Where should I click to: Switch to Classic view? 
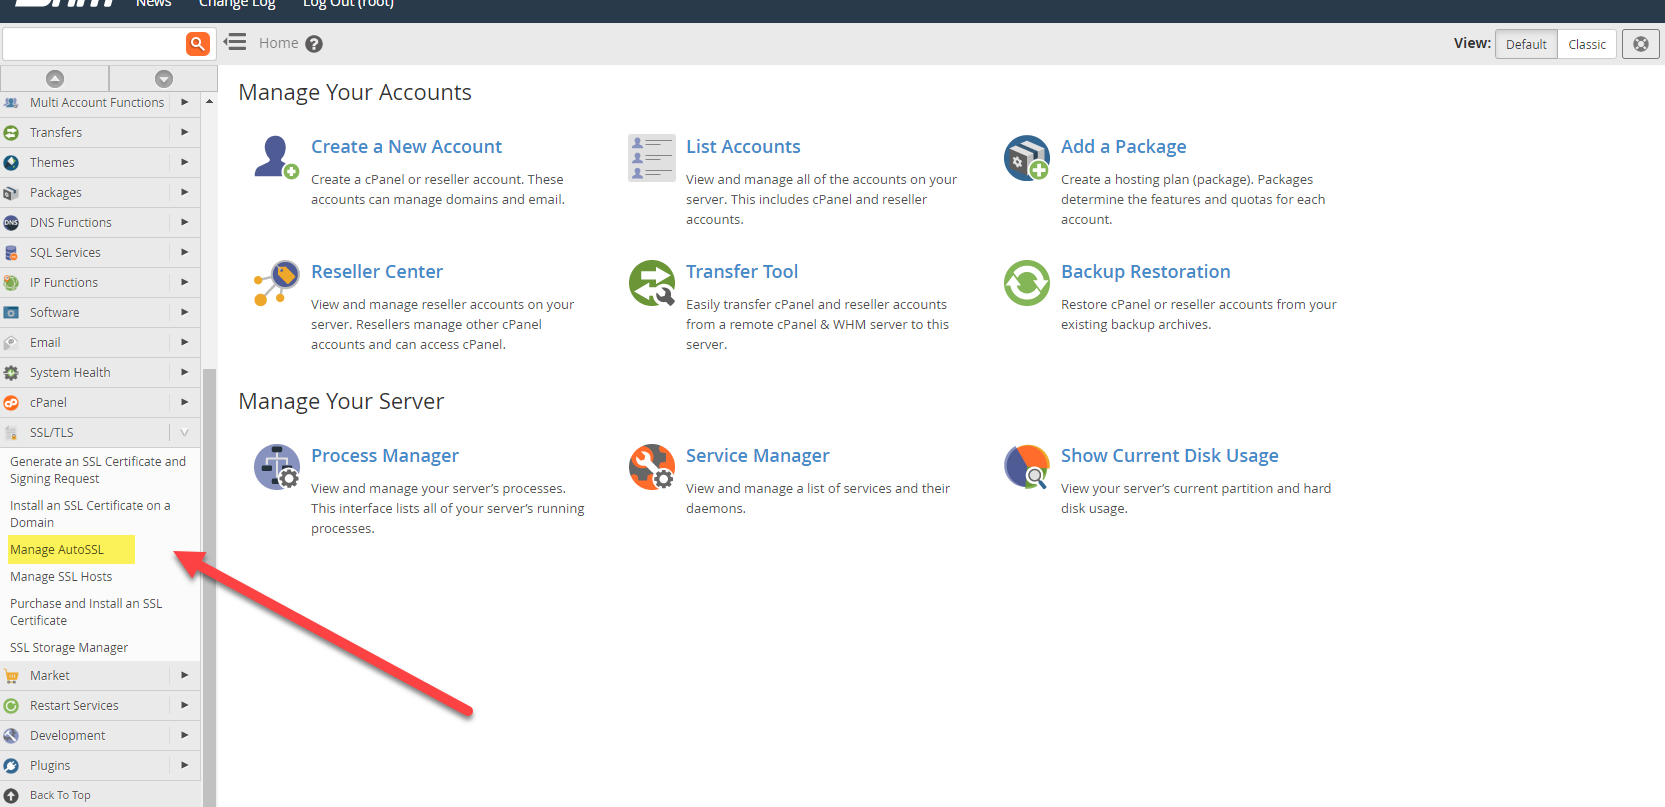tap(1587, 44)
